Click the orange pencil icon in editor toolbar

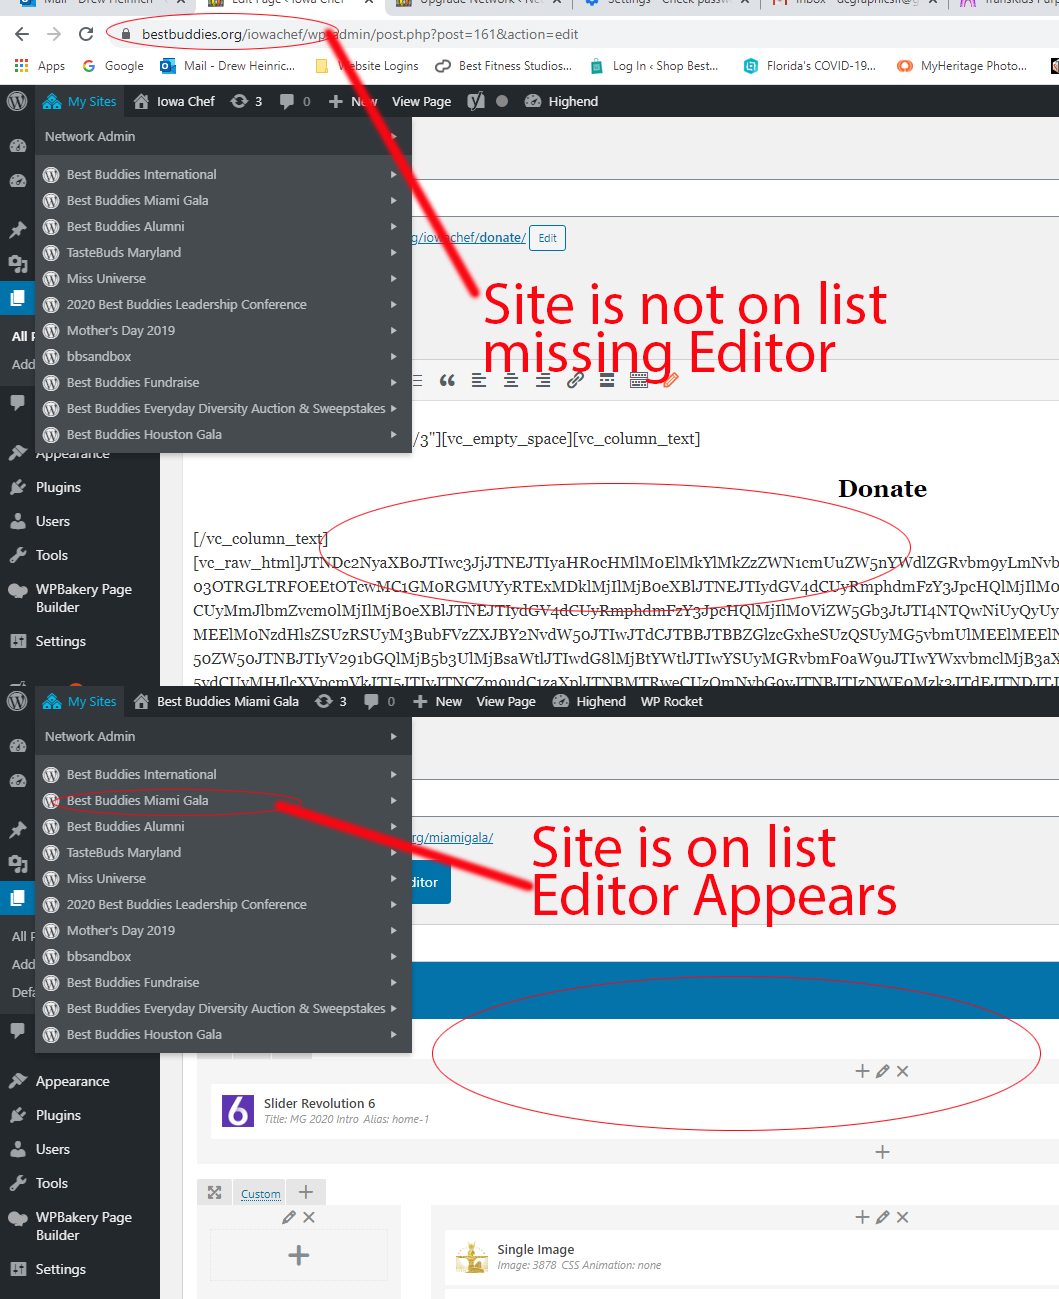tap(671, 380)
